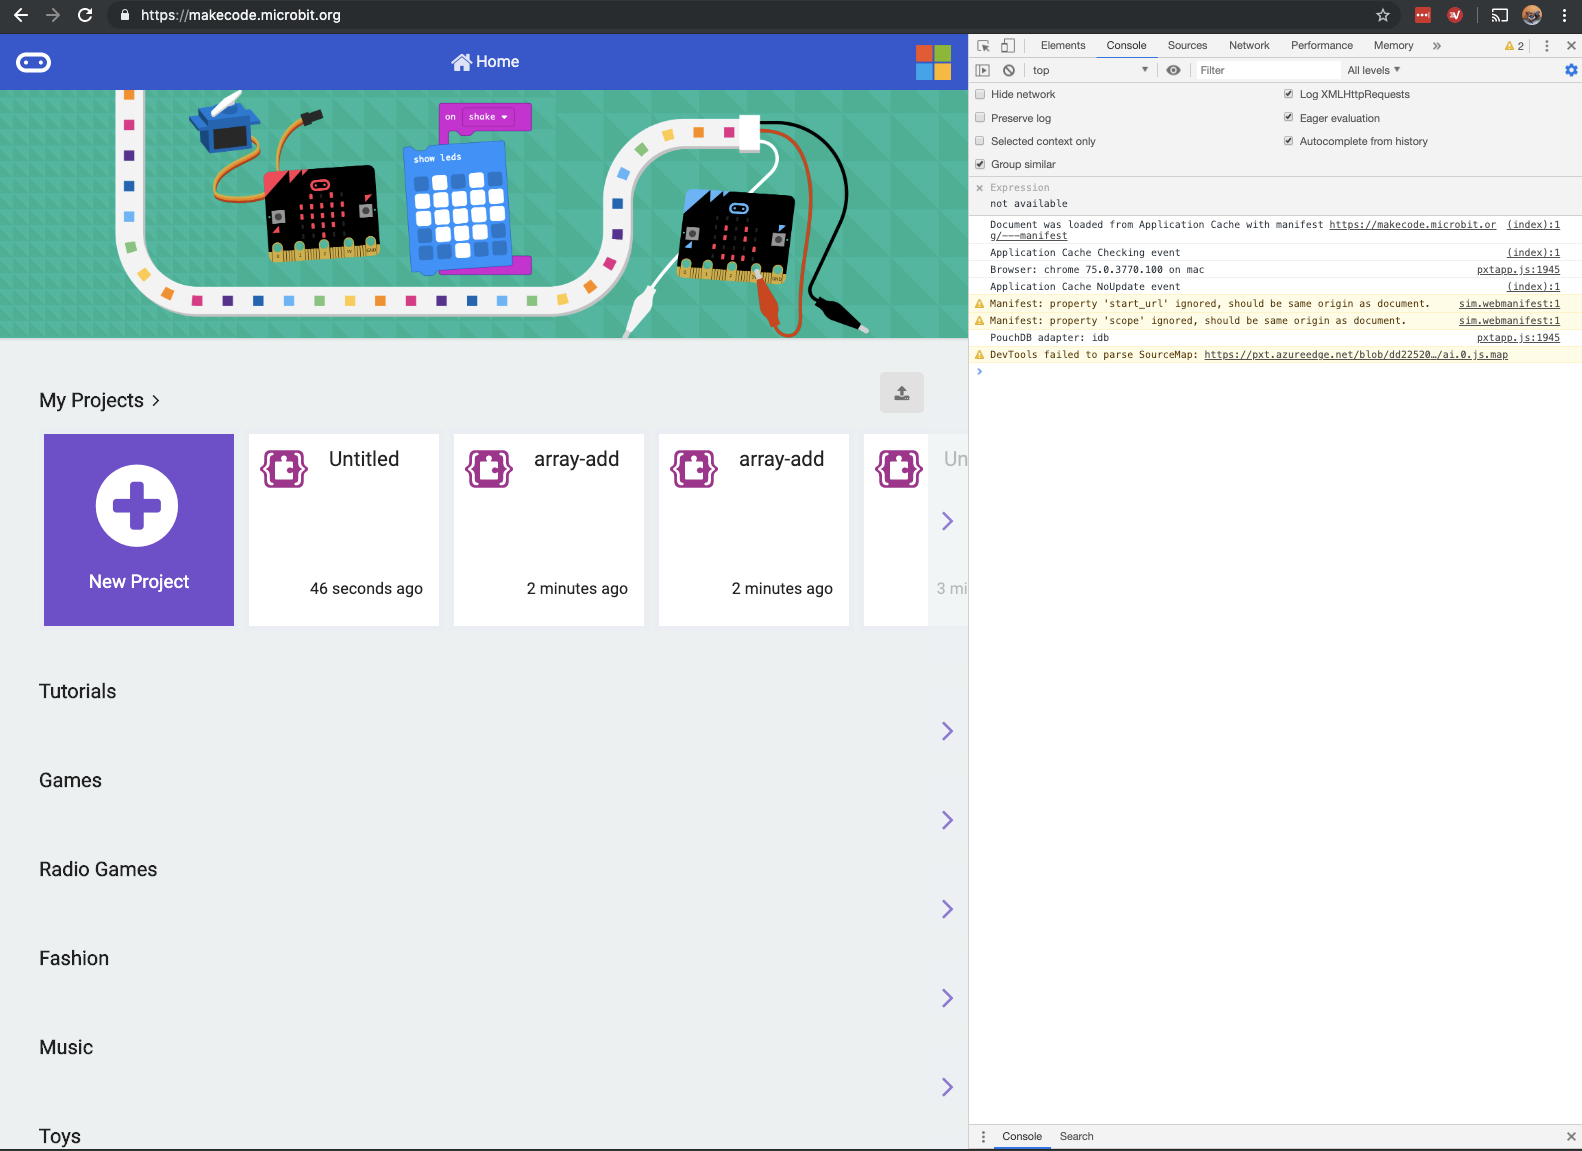Expand more DevTools tabs chevron

1437,46
